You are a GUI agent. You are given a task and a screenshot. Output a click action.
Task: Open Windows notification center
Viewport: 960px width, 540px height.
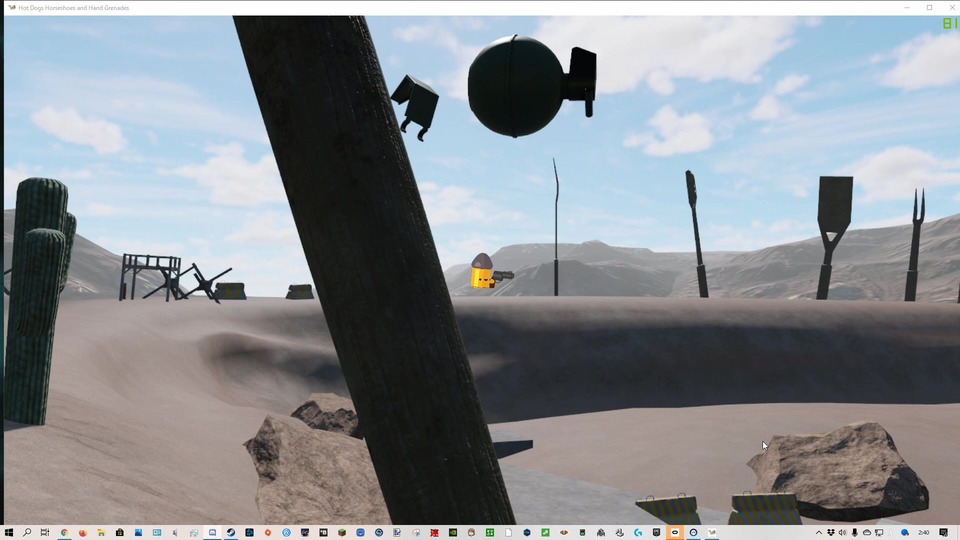(x=943, y=533)
